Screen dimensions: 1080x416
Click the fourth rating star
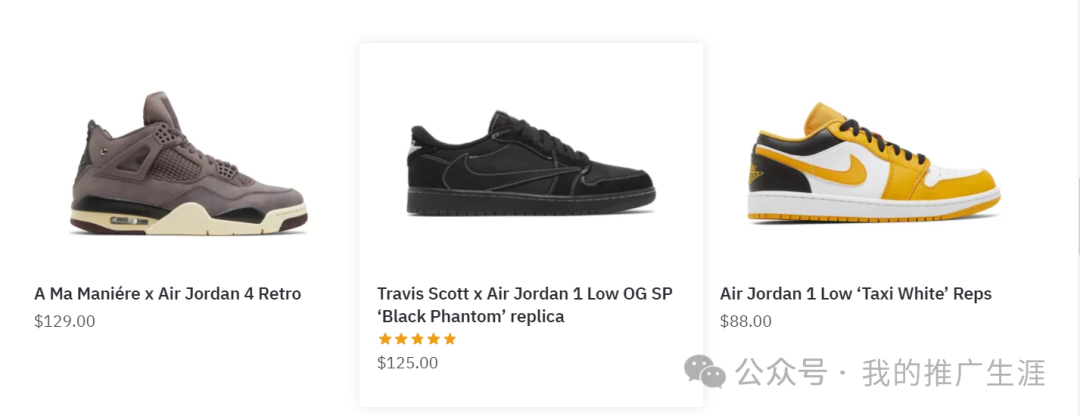[x=433, y=339]
